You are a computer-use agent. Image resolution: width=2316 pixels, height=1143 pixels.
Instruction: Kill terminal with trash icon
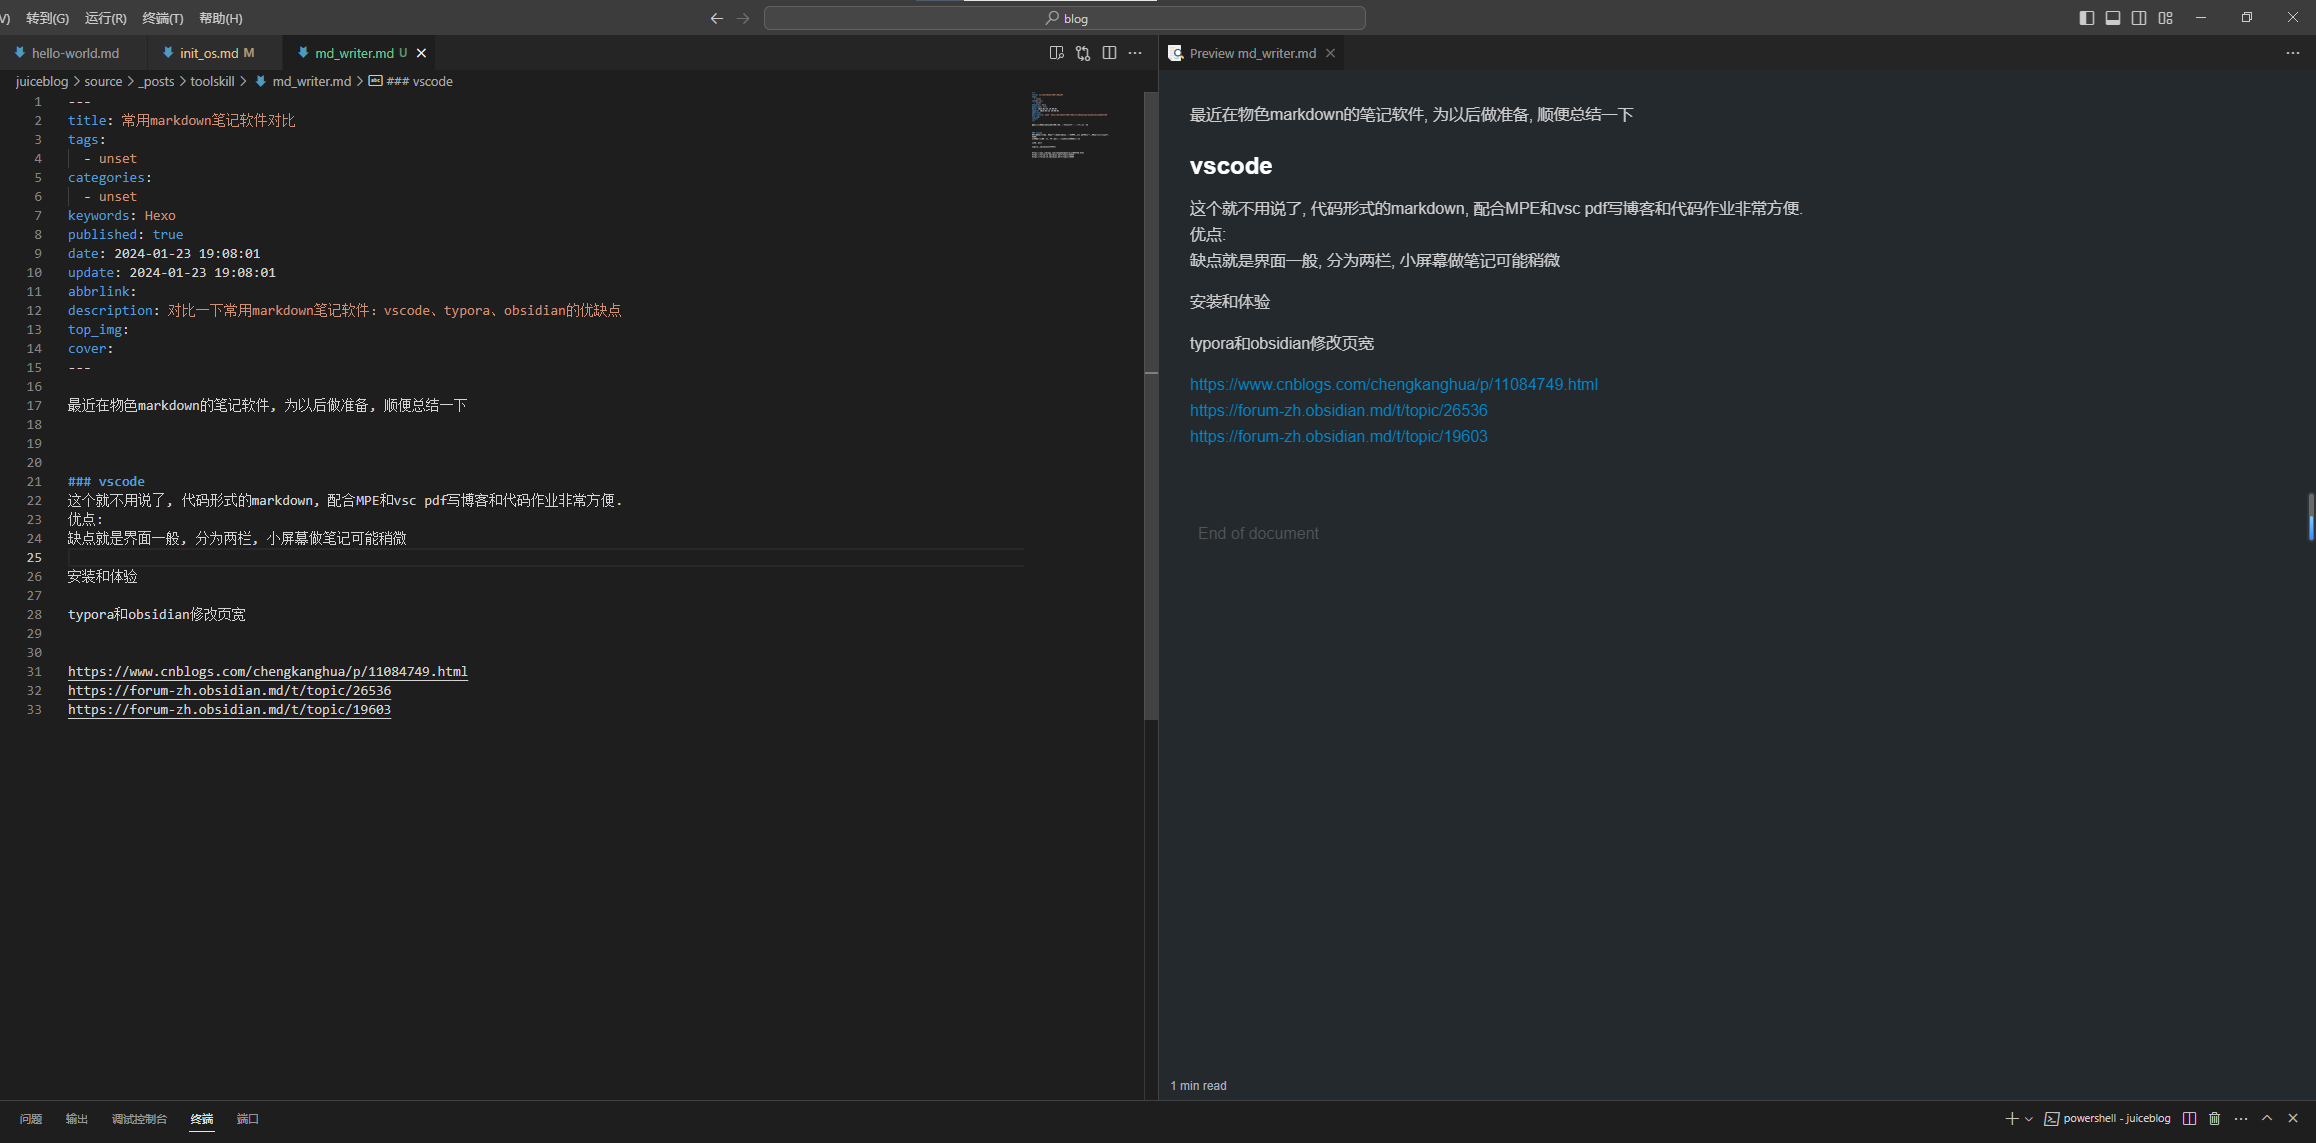tap(2215, 1118)
